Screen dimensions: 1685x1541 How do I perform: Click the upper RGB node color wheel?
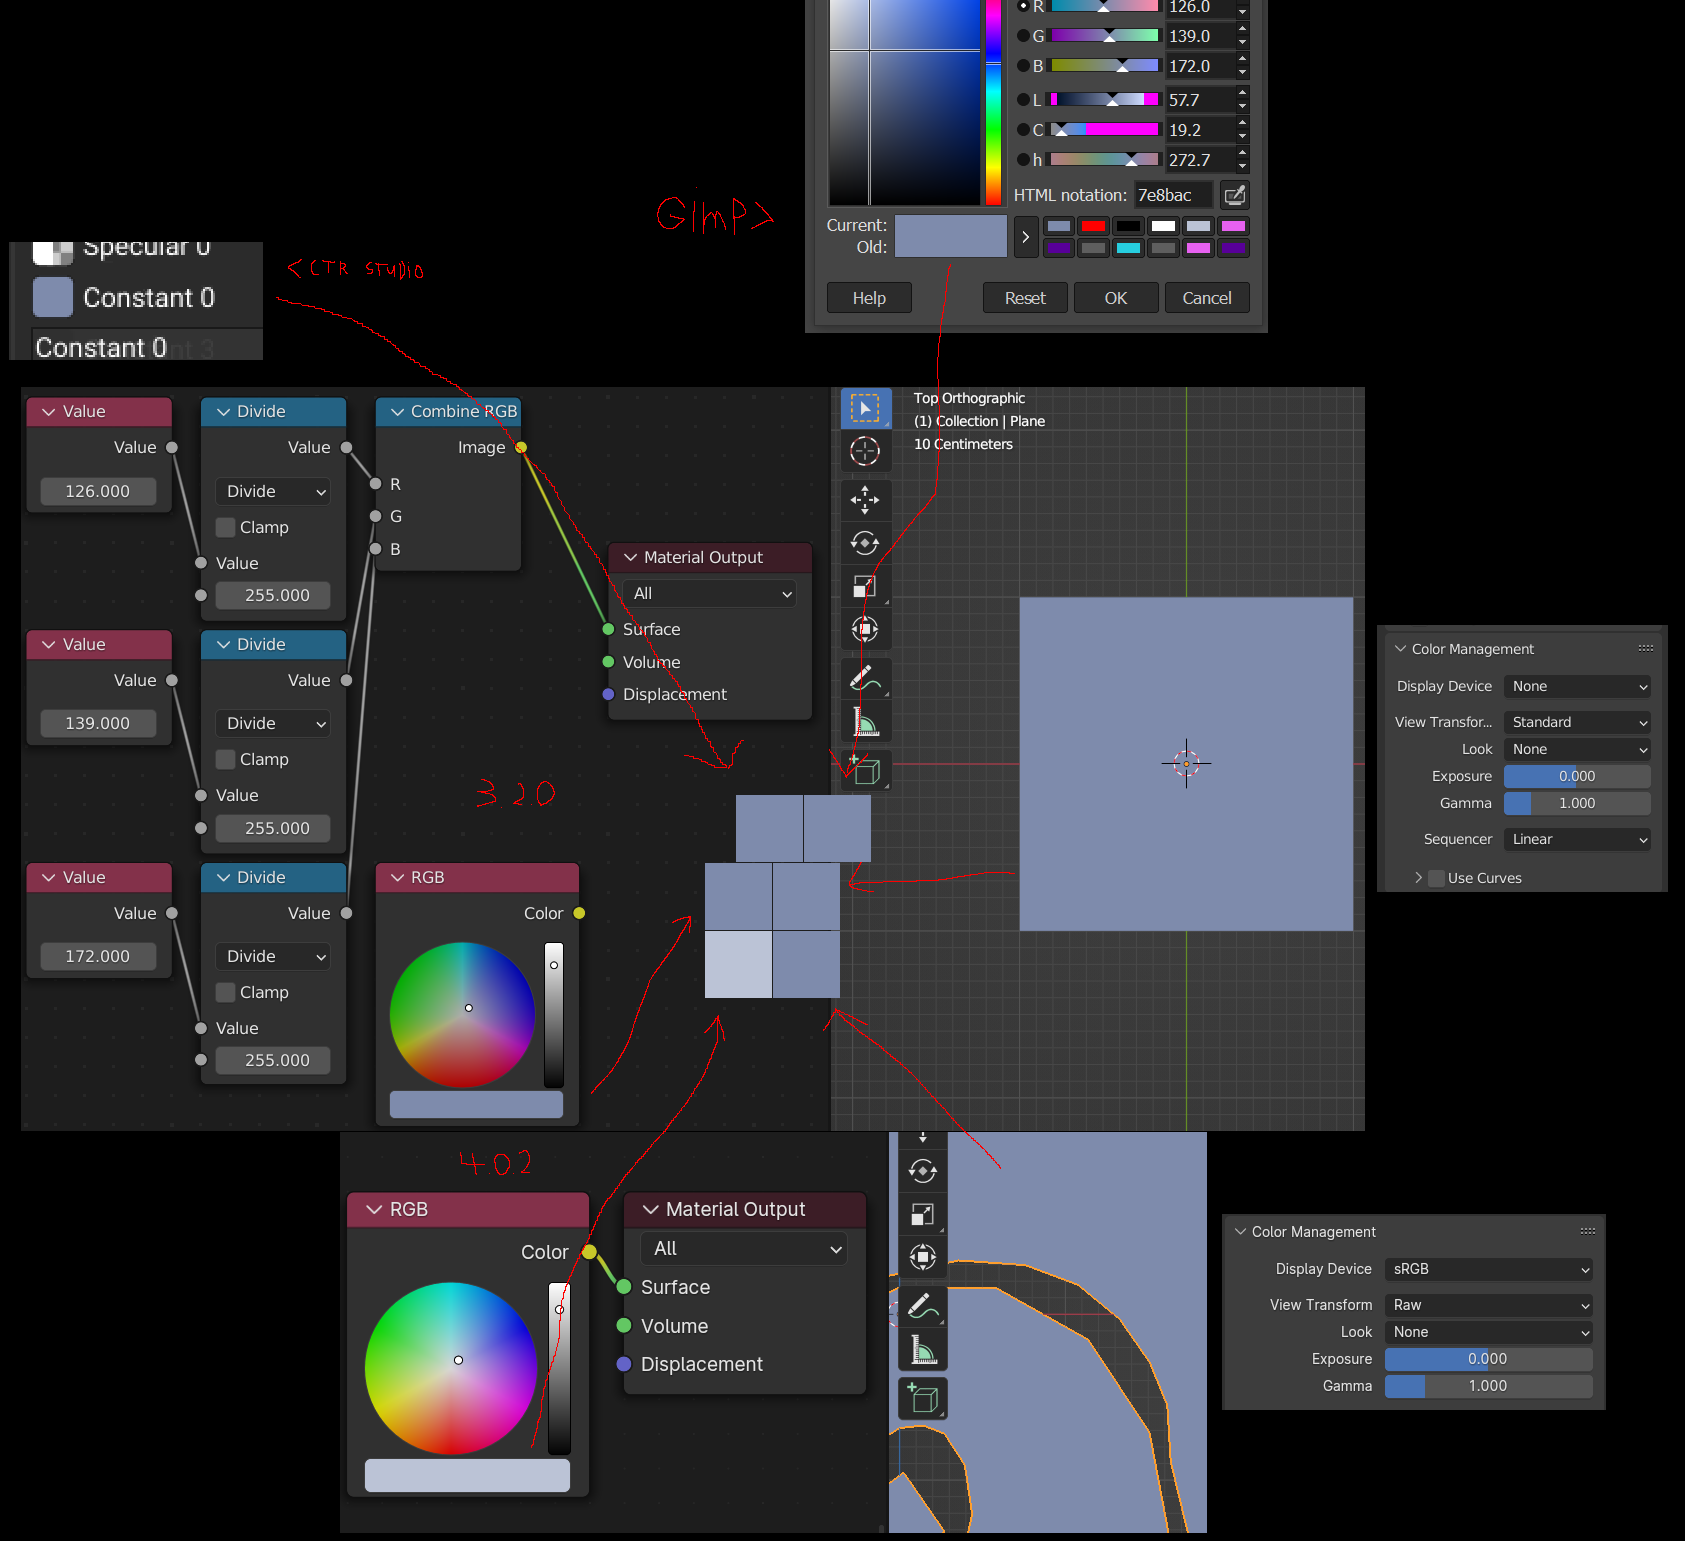[463, 1014]
